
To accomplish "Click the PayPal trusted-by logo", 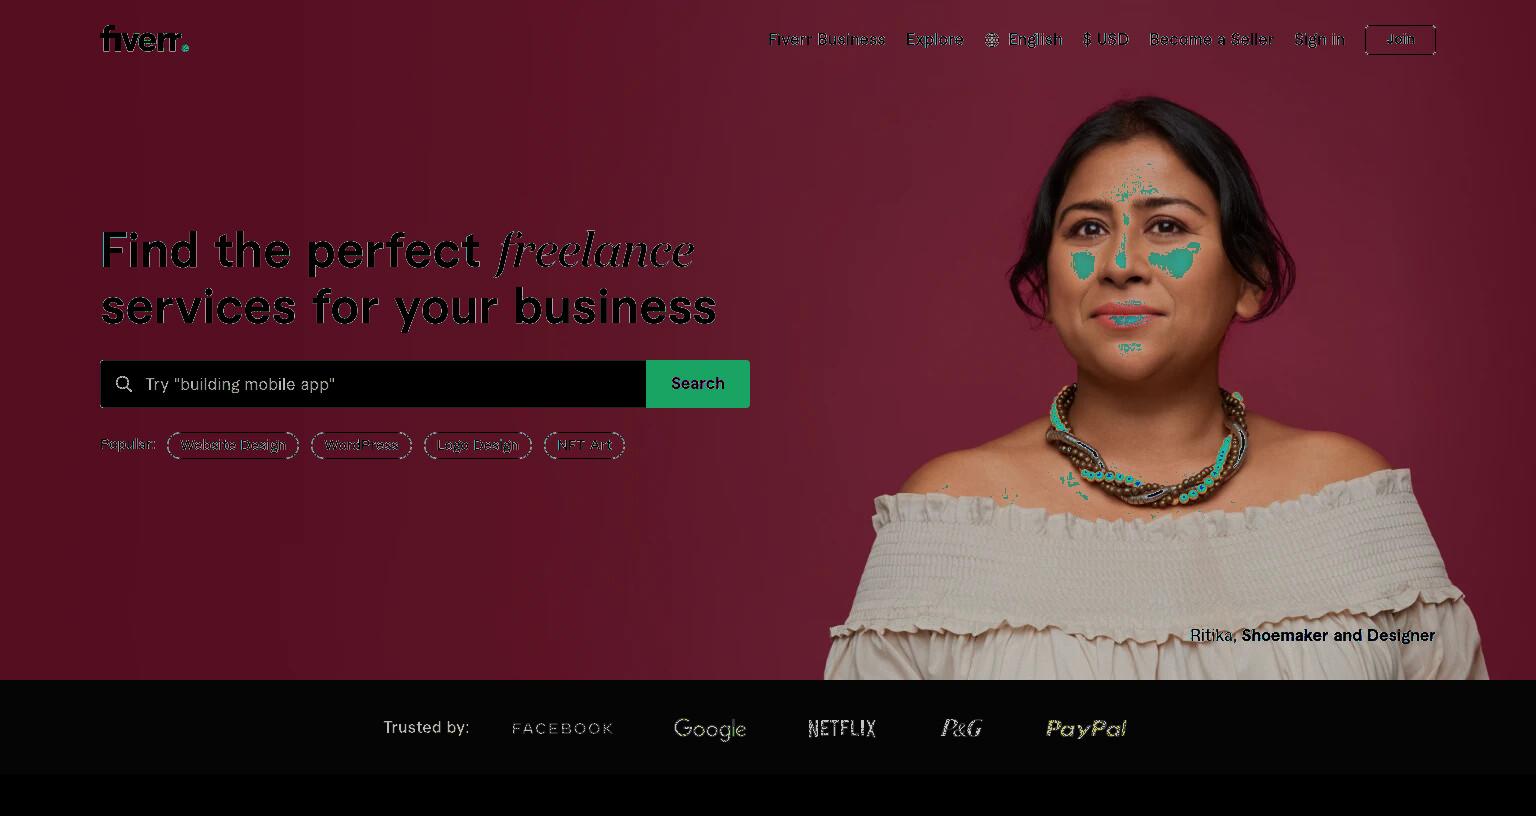I will click(x=1086, y=728).
